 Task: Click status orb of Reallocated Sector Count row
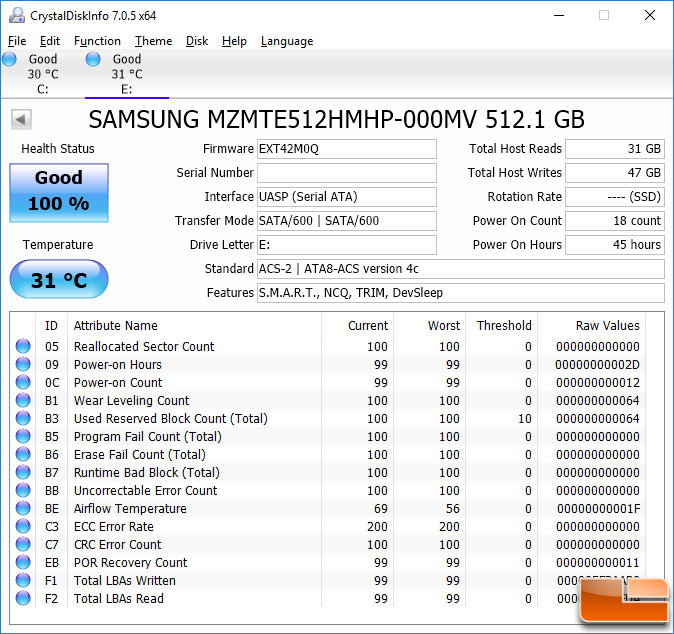[23, 346]
